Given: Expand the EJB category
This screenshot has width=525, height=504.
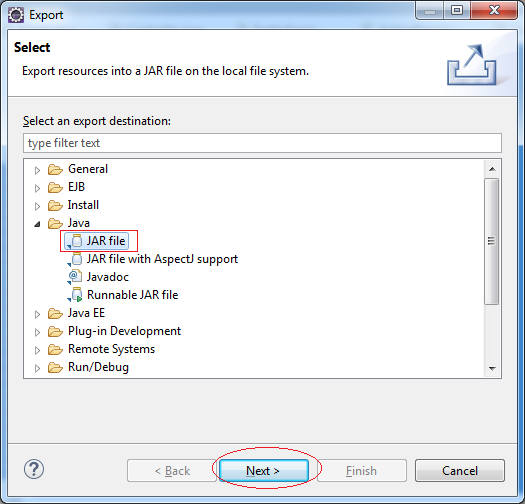Looking at the screenshot, I should [x=37, y=188].
